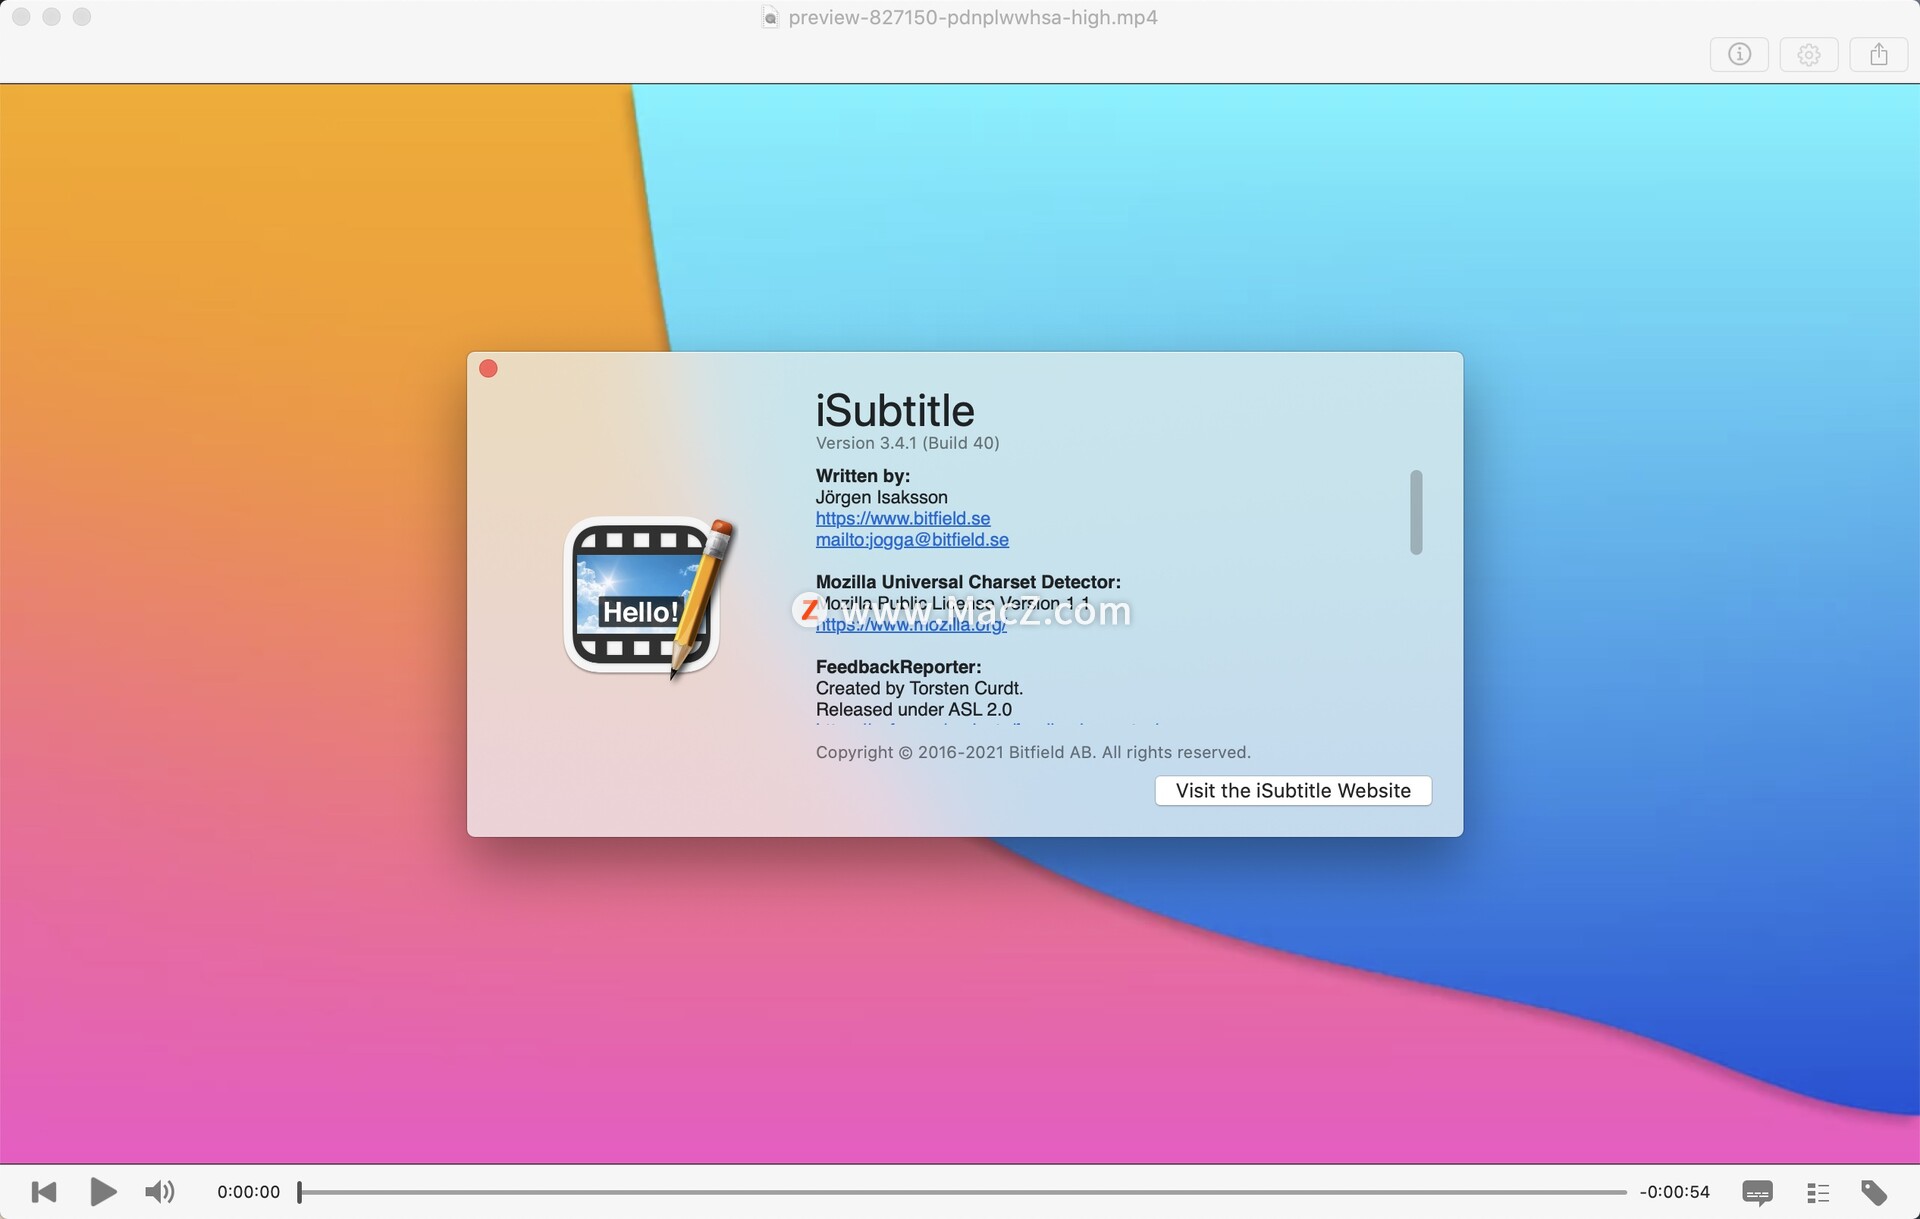Play the video
The image size is (1920, 1219).
click(103, 1192)
